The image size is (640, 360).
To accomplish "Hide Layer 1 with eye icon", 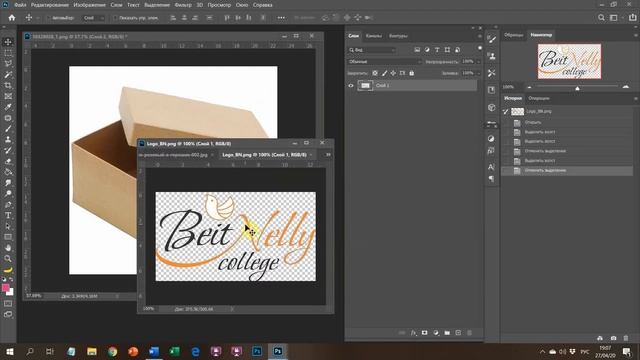I will (351, 86).
